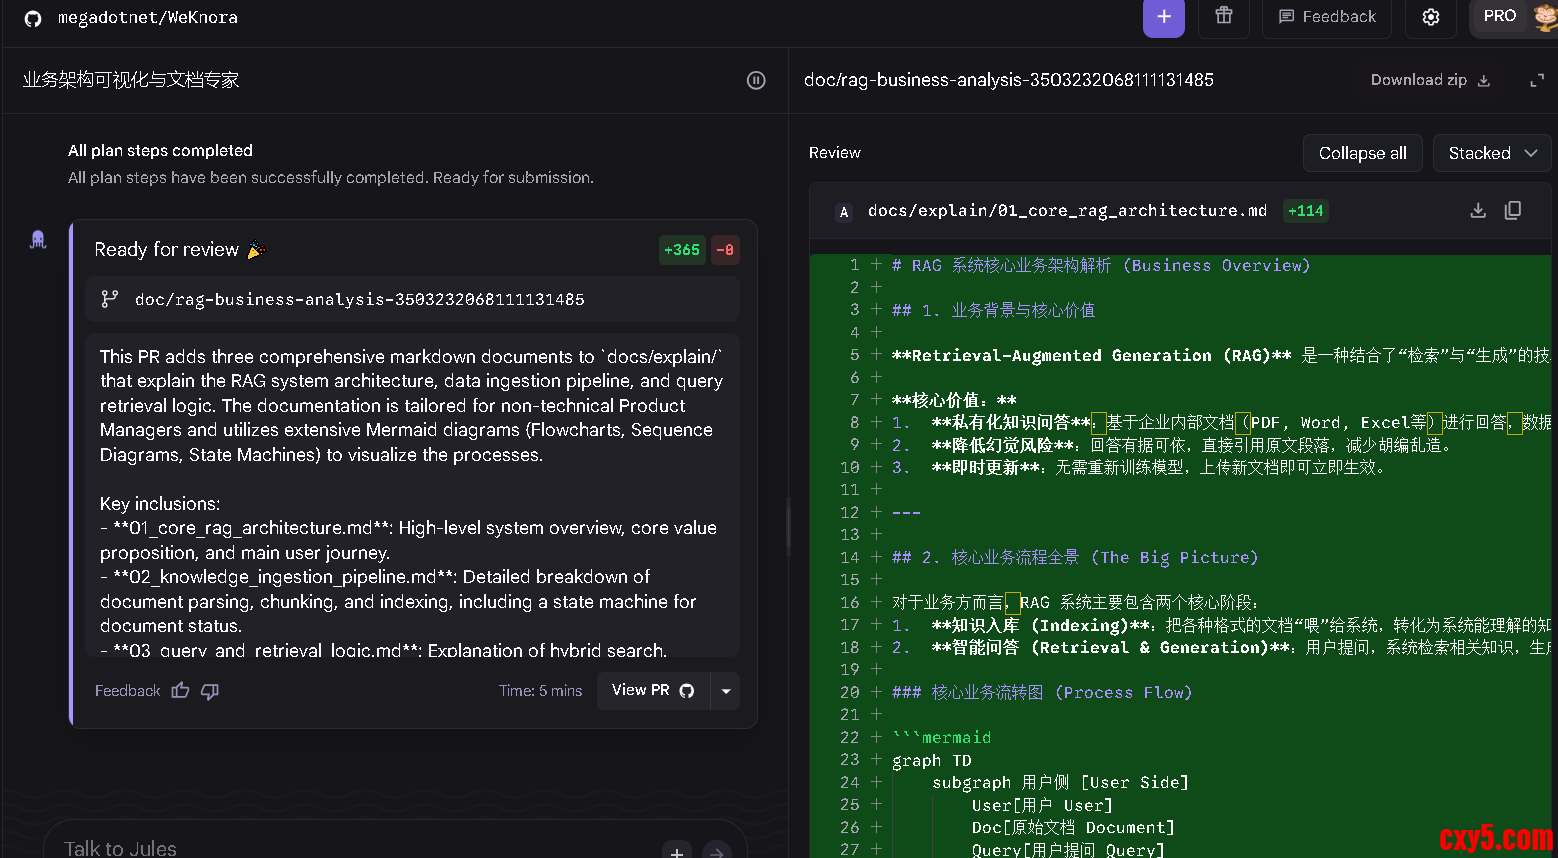
Task: Click the docs/explain/01_core_rag_architecture.md file header
Action: (1066, 211)
